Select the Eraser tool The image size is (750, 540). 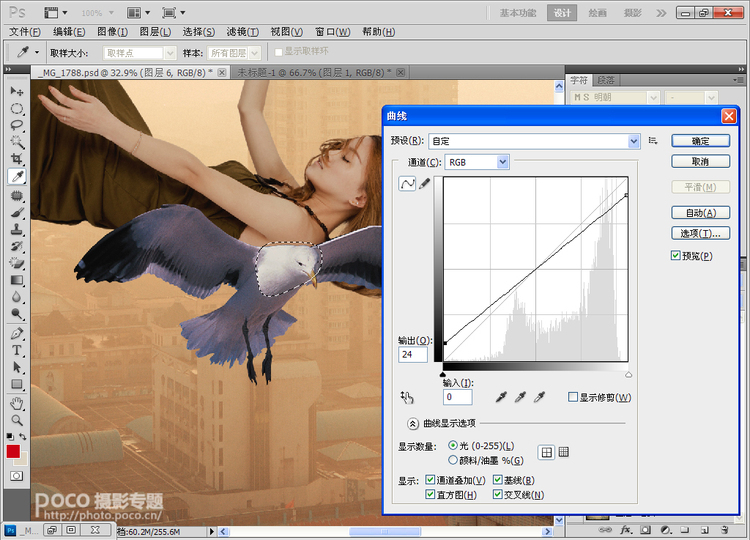coord(17,263)
